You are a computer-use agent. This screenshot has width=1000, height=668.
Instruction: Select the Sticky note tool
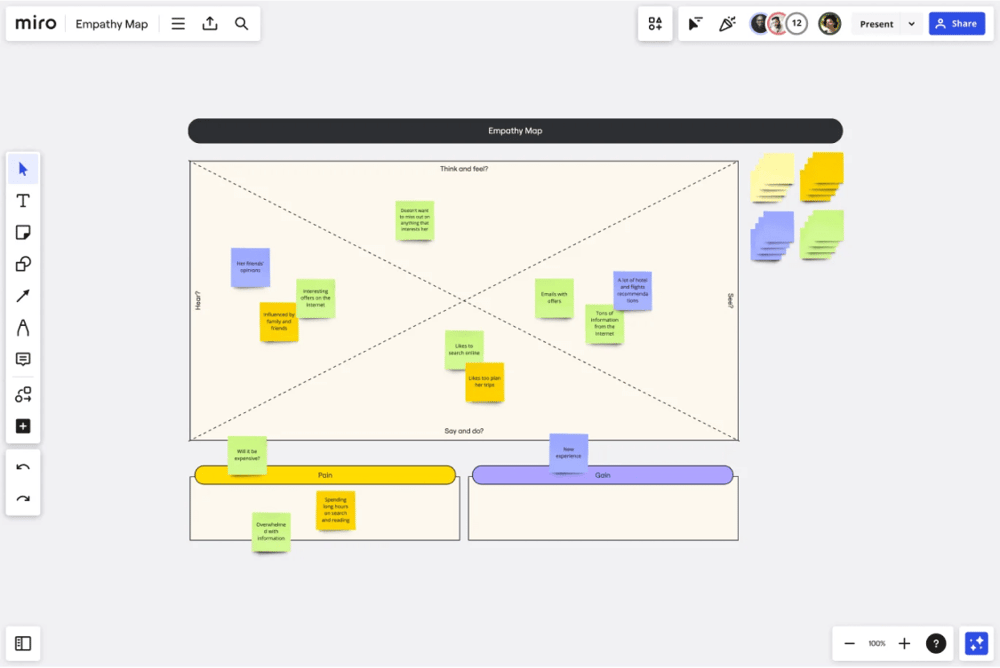[x=23, y=233]
